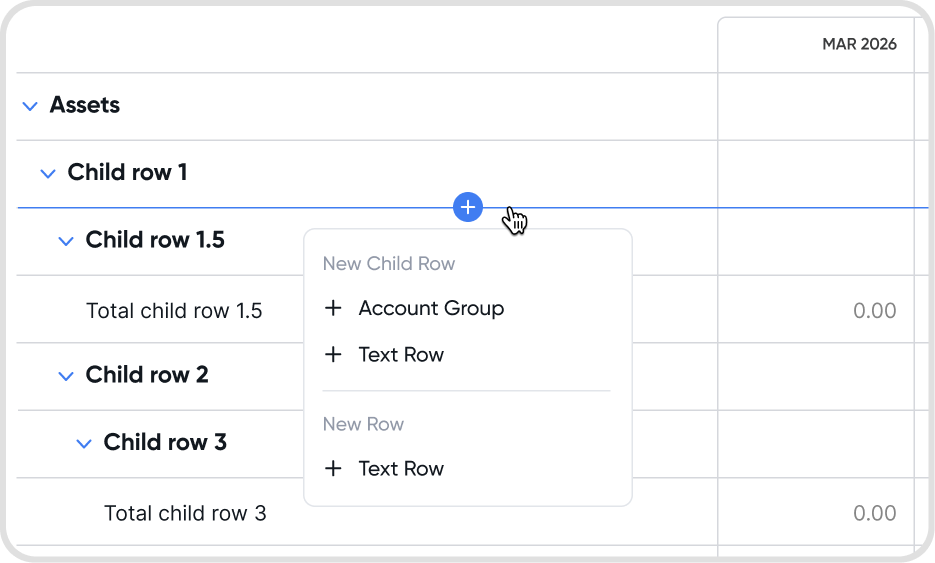
Task: Select the Child row 1 label
Action: 127,172
